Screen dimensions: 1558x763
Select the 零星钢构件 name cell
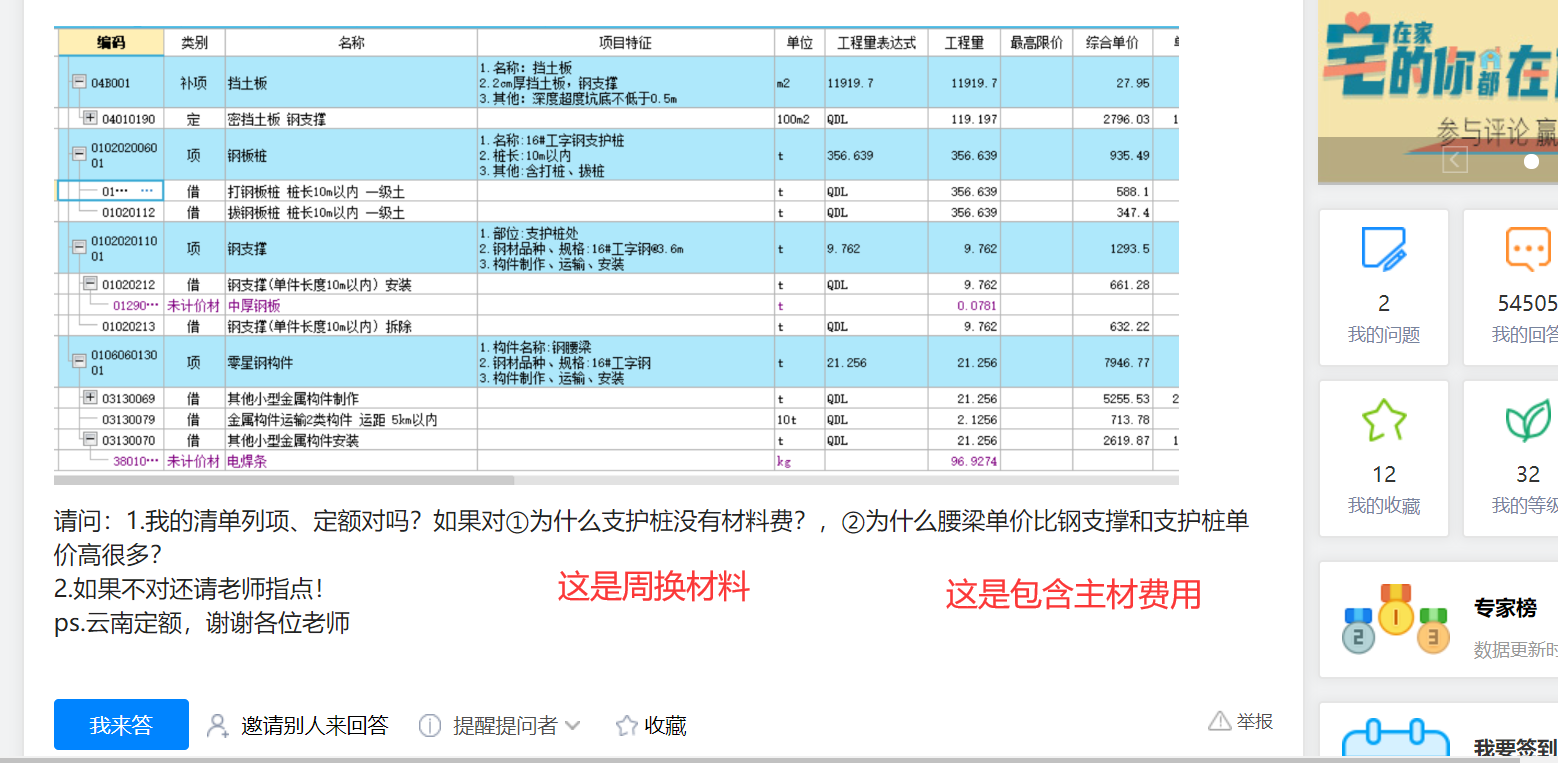click(351, 362)
